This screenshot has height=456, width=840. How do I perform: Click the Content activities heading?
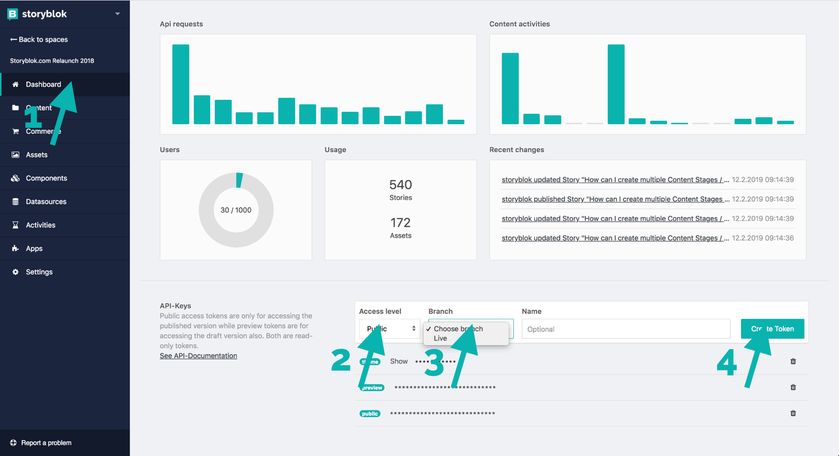(x=520, y=24)
